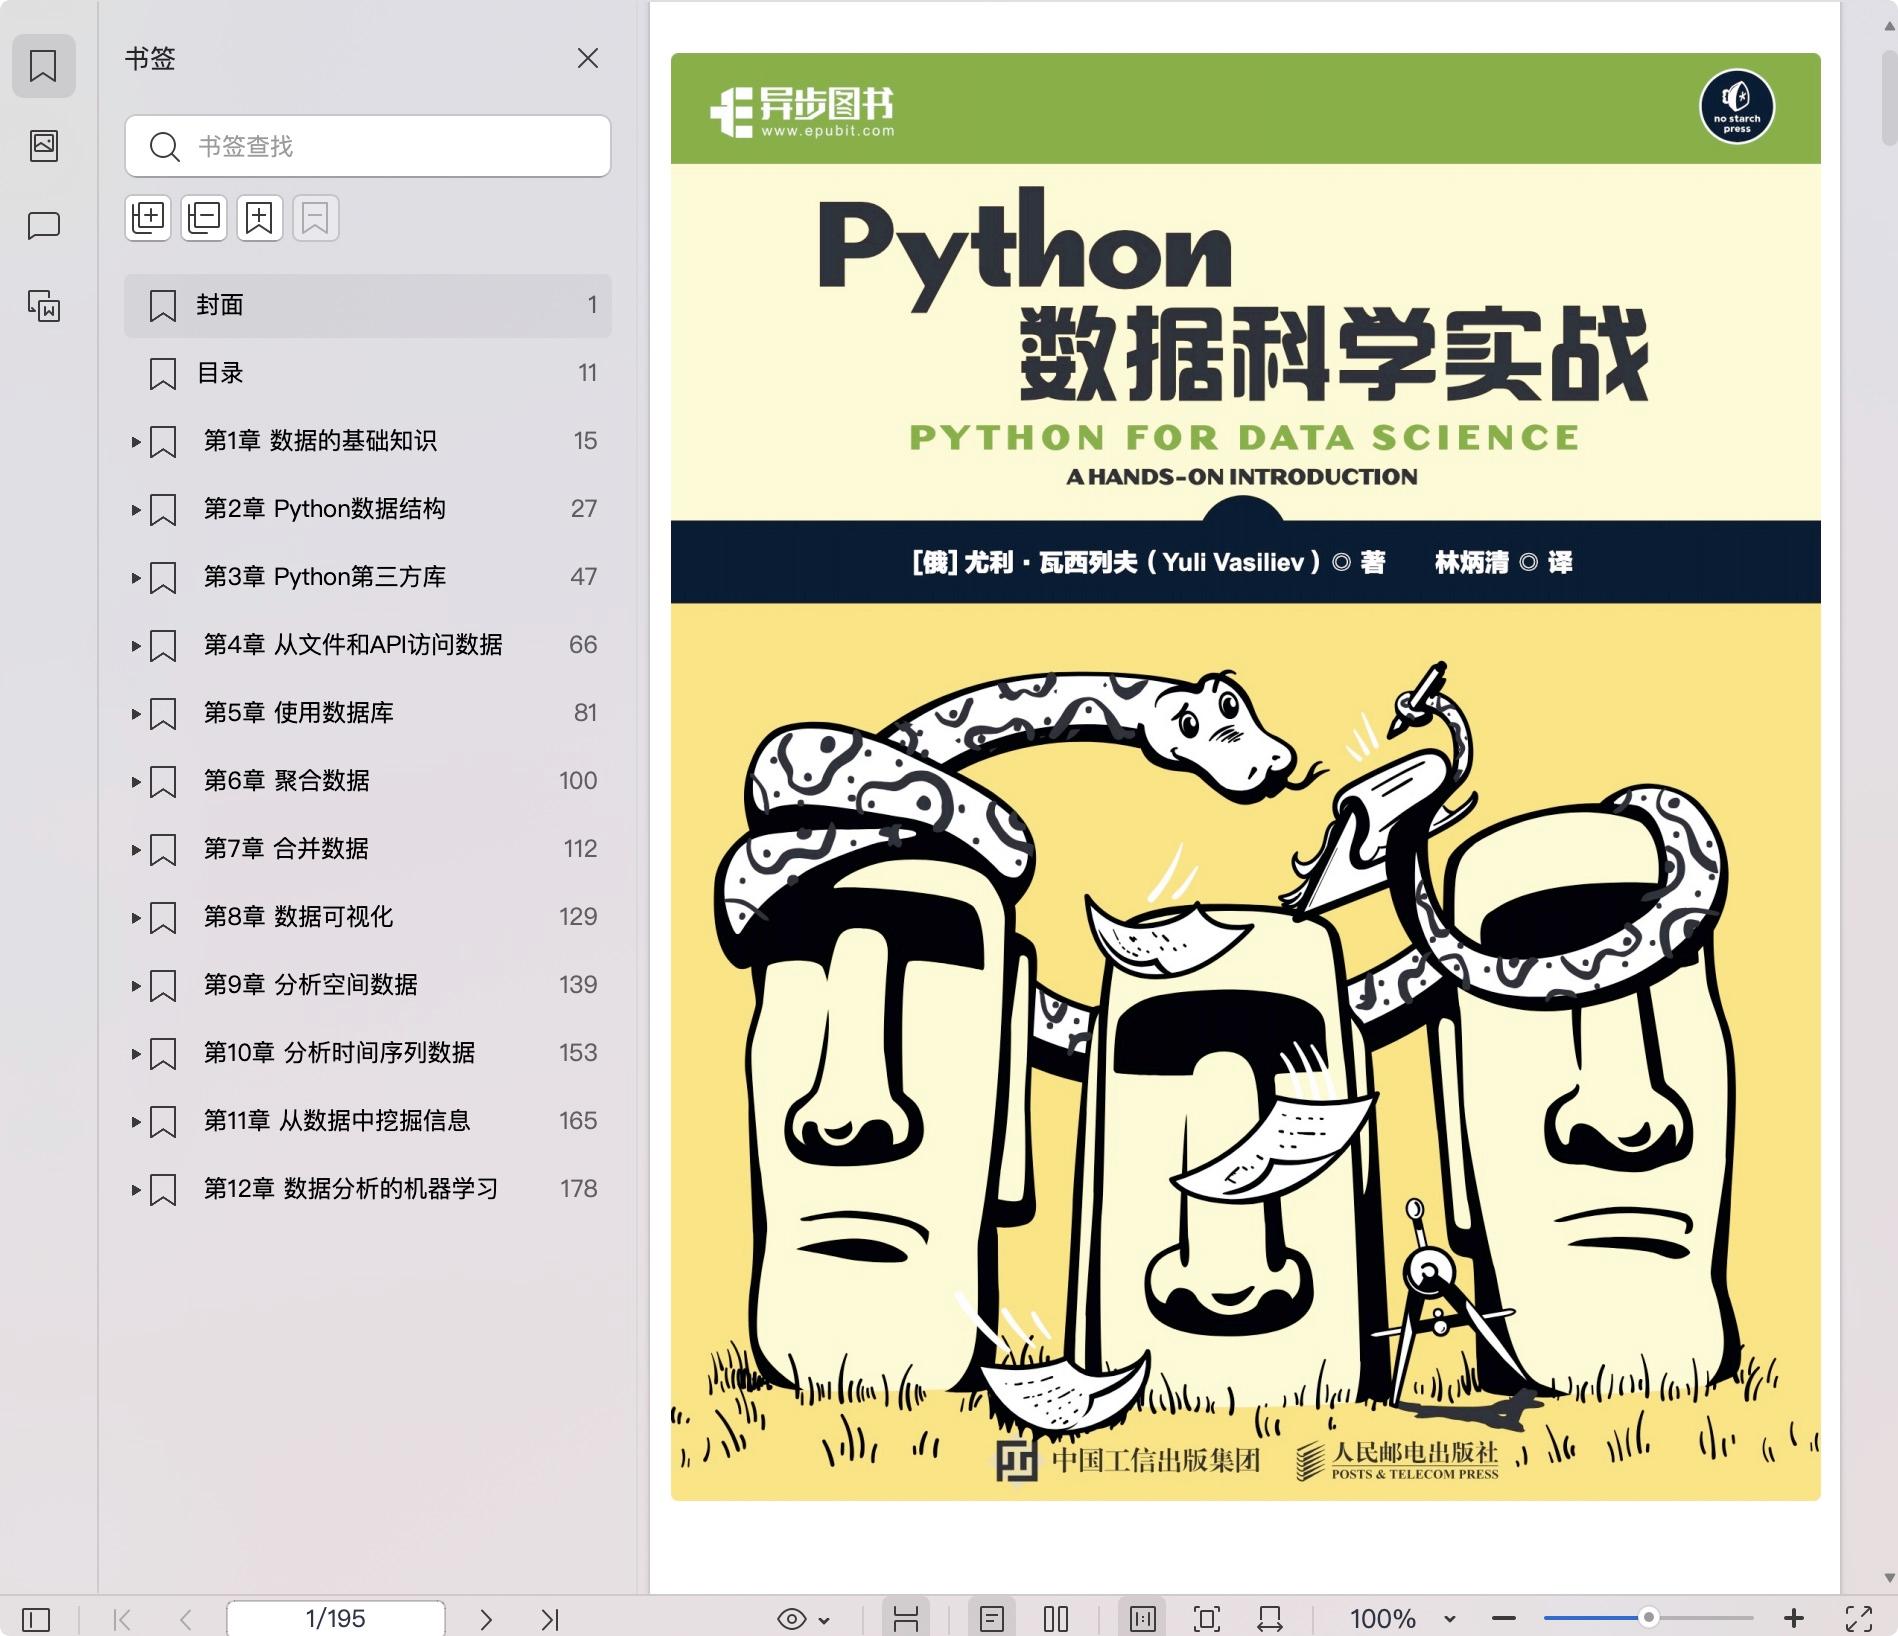Select single page view
This screenshot has height=1636, width=1898.
click(992, 1618)
